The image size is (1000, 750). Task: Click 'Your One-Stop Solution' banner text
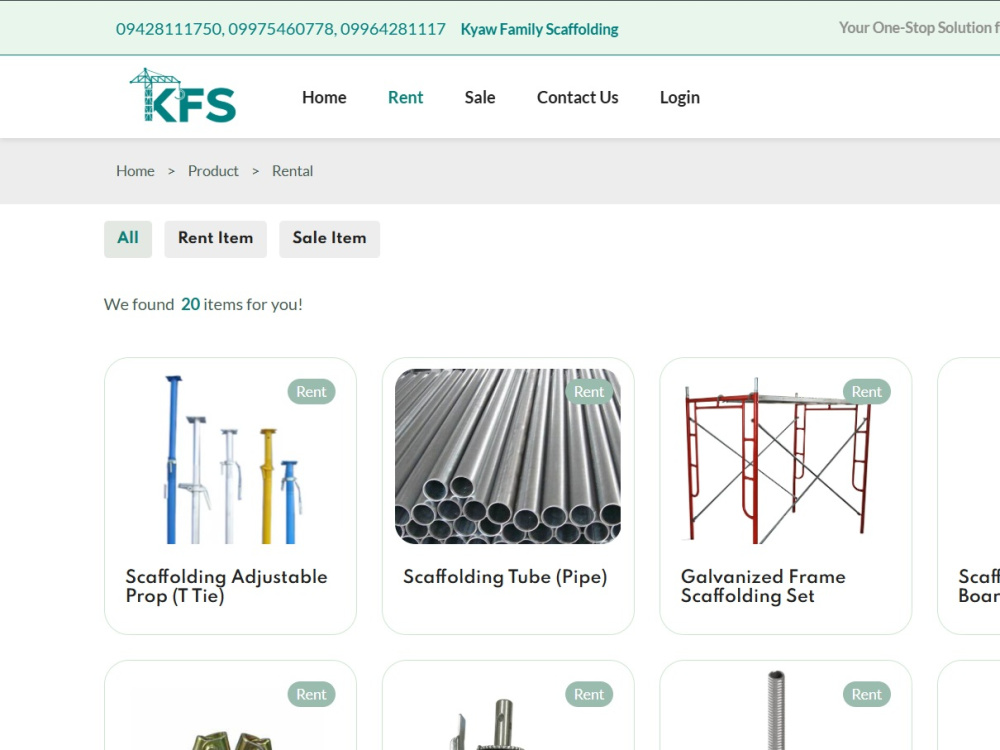pos(919,28)
